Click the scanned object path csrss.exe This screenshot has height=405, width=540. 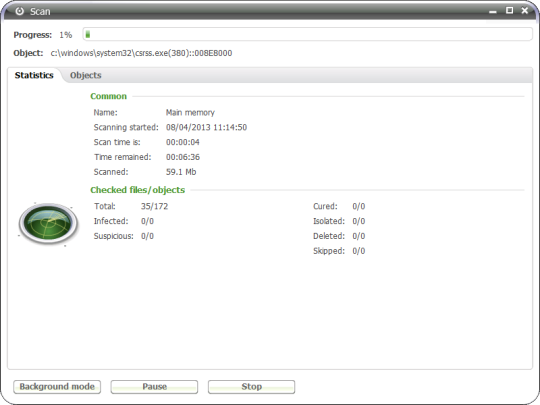click(141, 53)
